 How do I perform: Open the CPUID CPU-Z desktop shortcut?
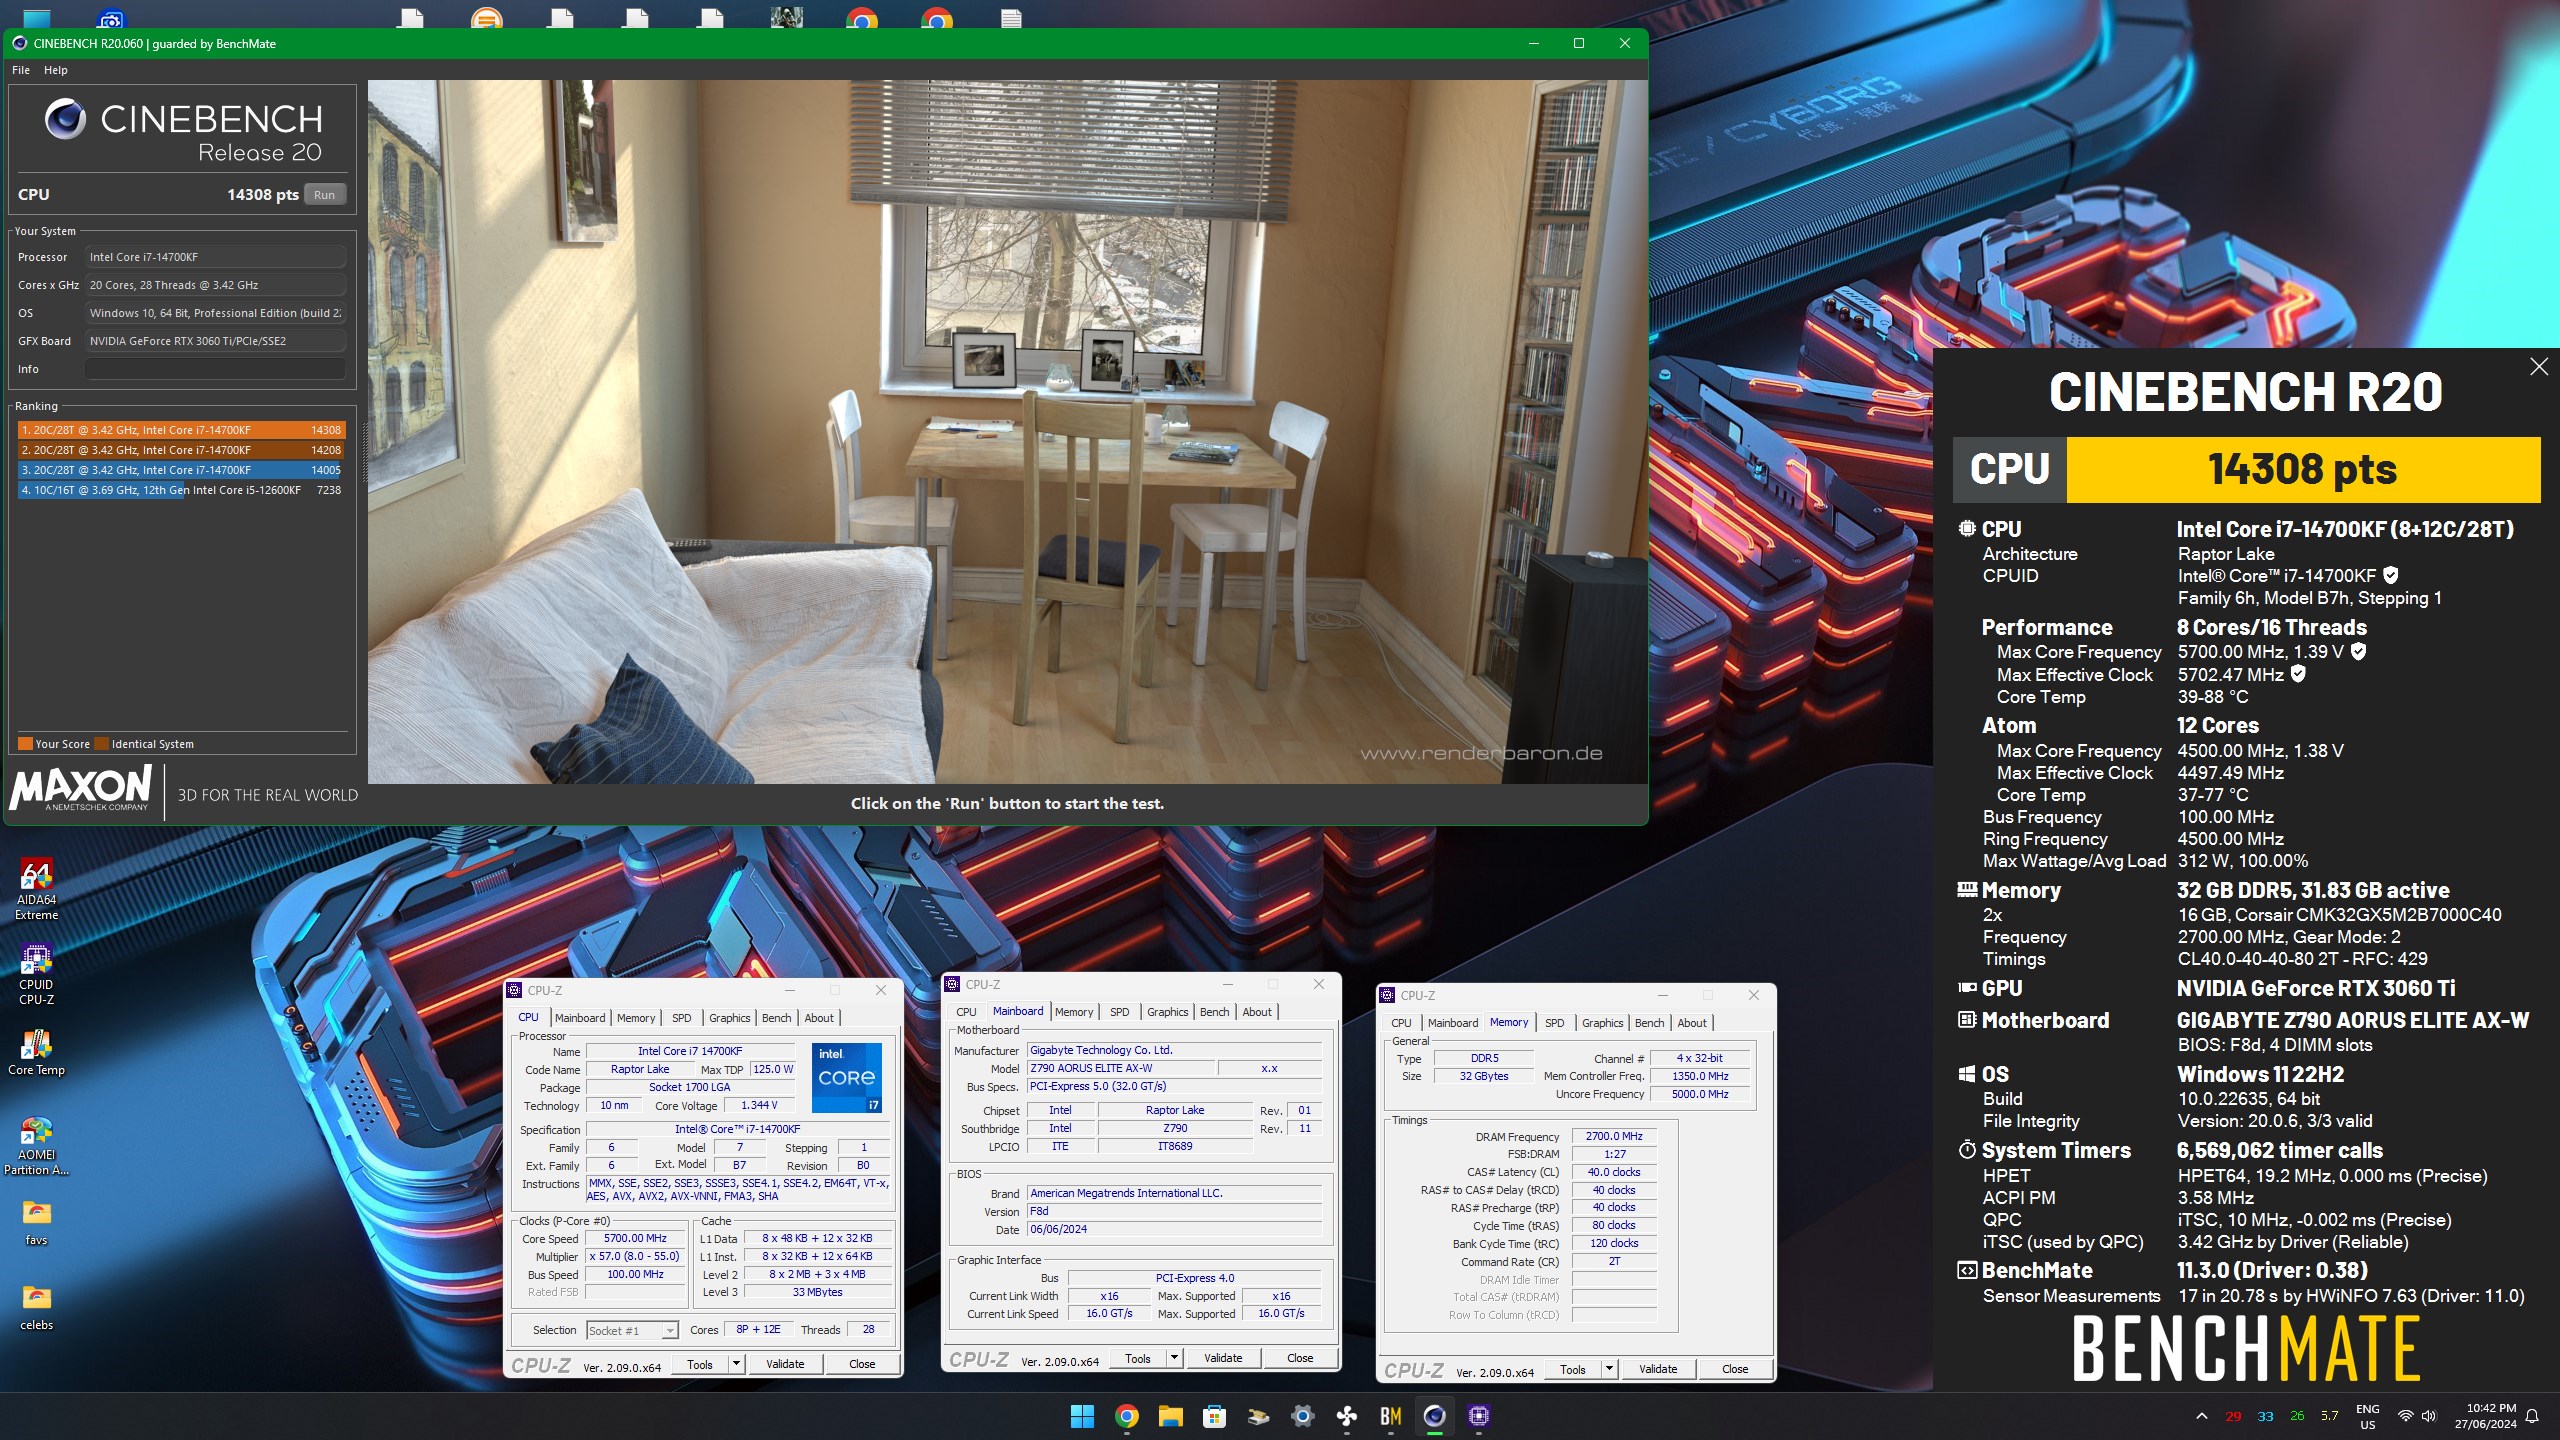point(36,974)
